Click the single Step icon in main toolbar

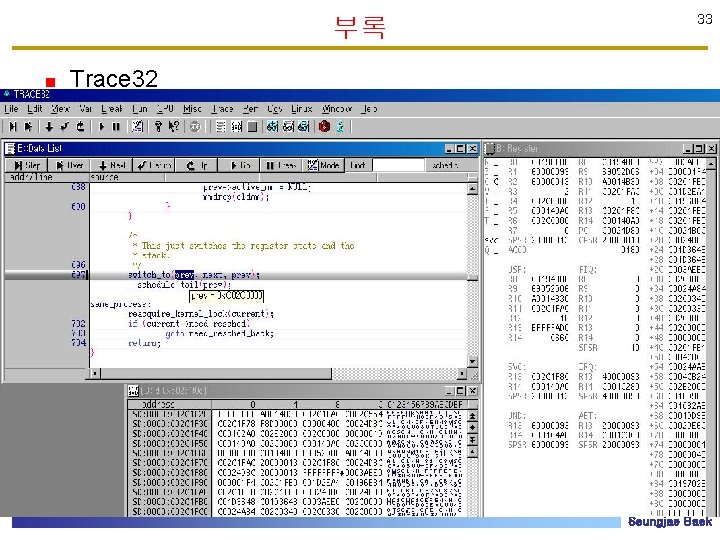pos(13,126)
